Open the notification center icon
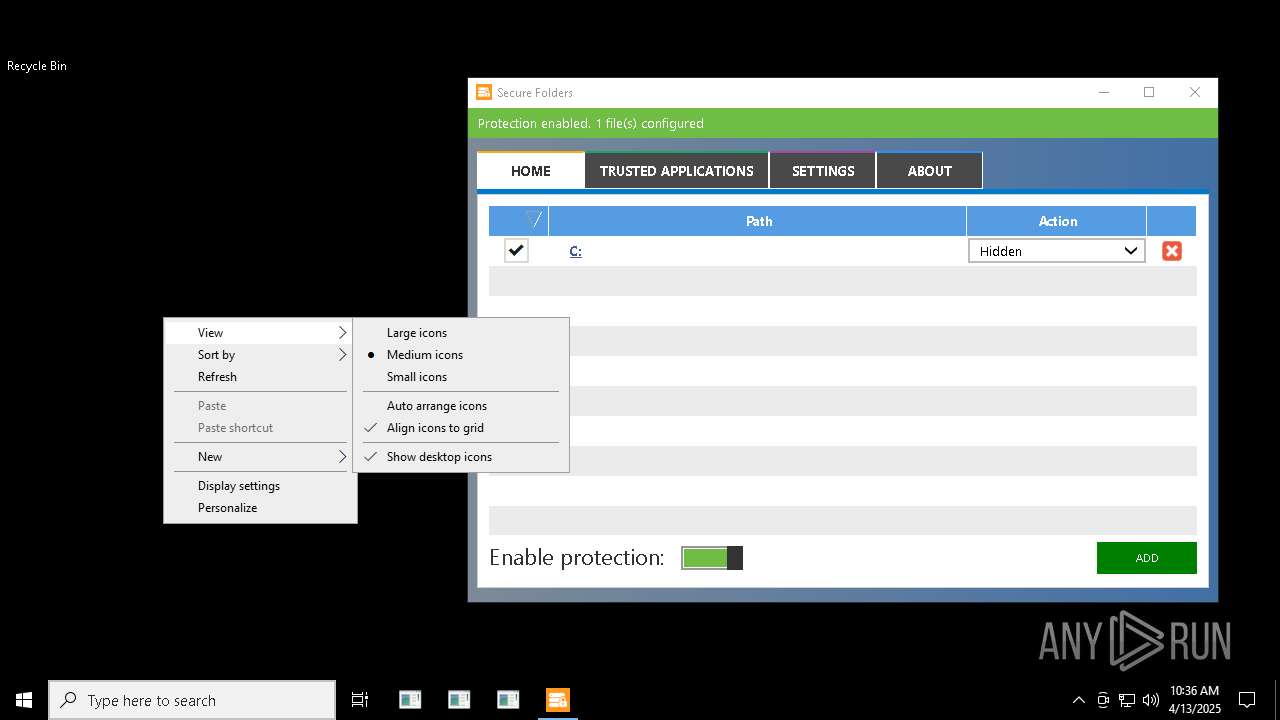 point(1247,700)
